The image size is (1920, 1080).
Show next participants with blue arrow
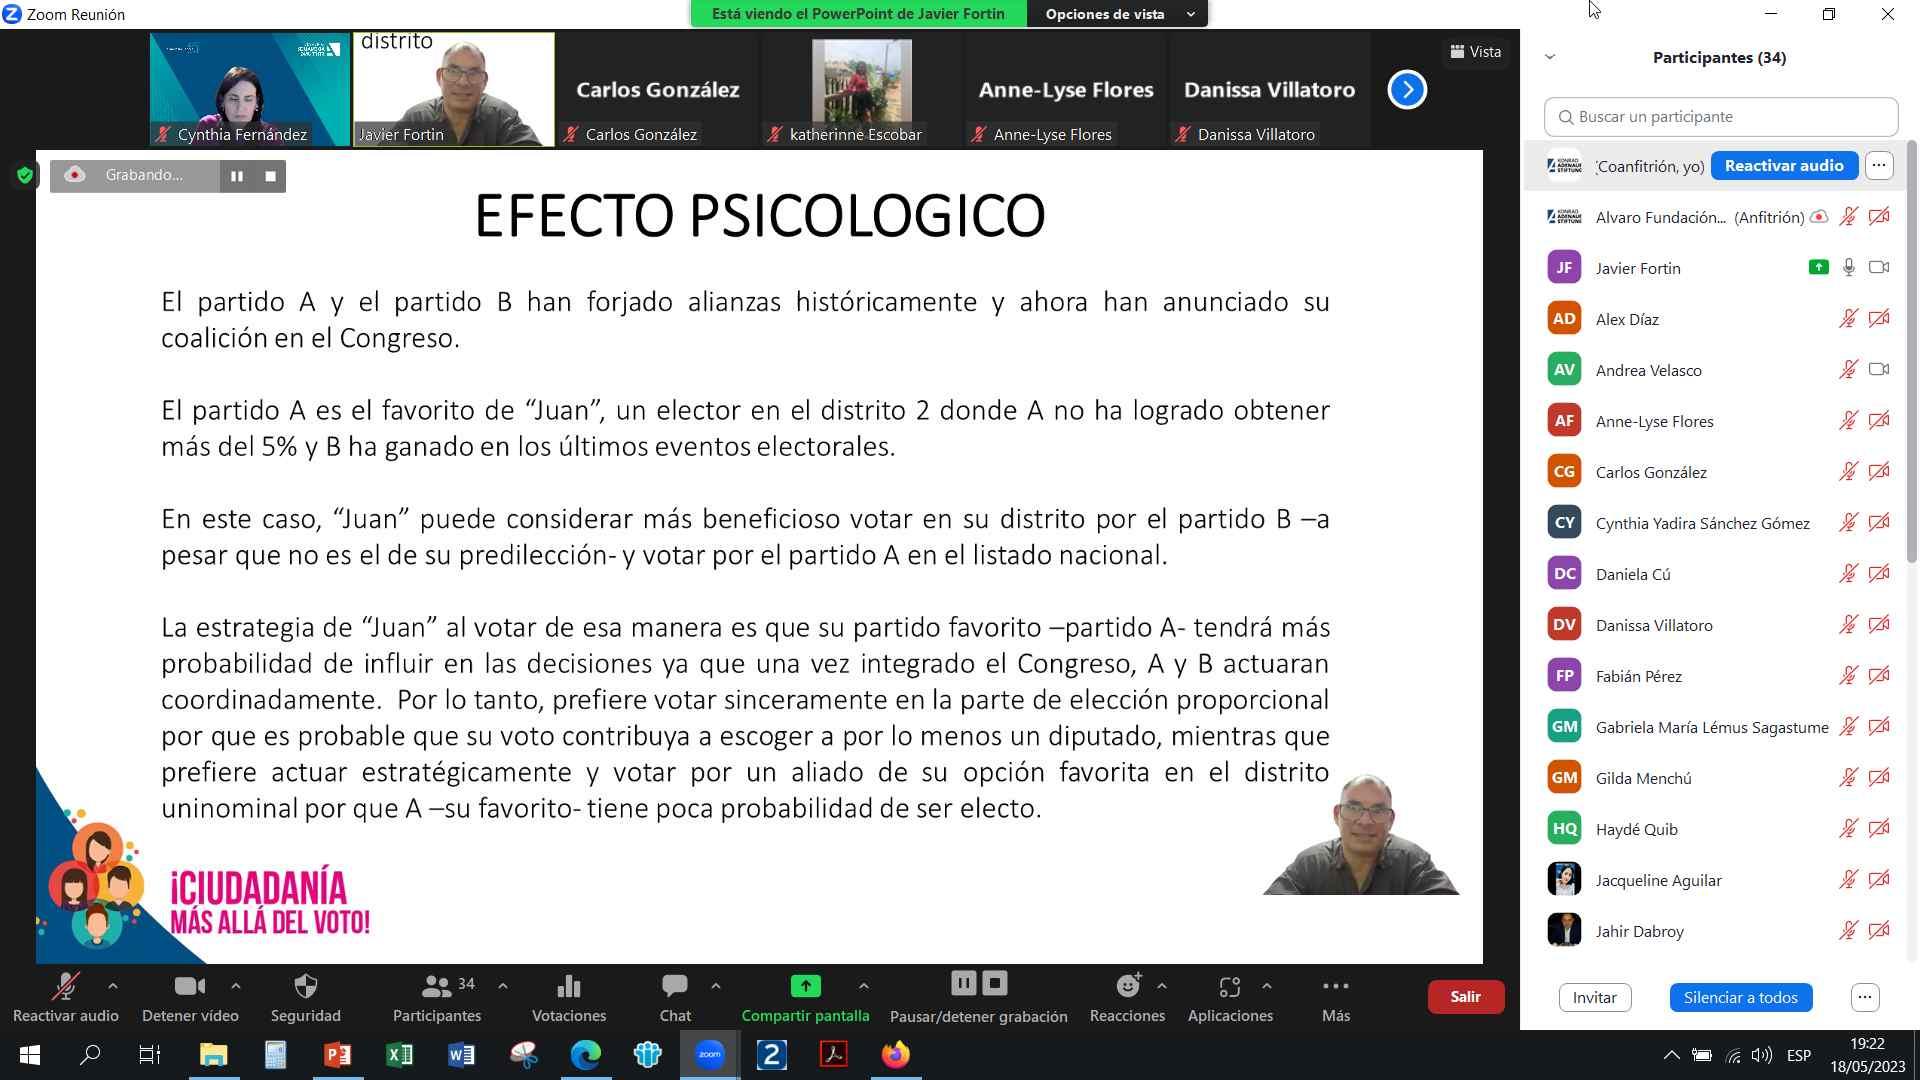(x=1406, y=90)
